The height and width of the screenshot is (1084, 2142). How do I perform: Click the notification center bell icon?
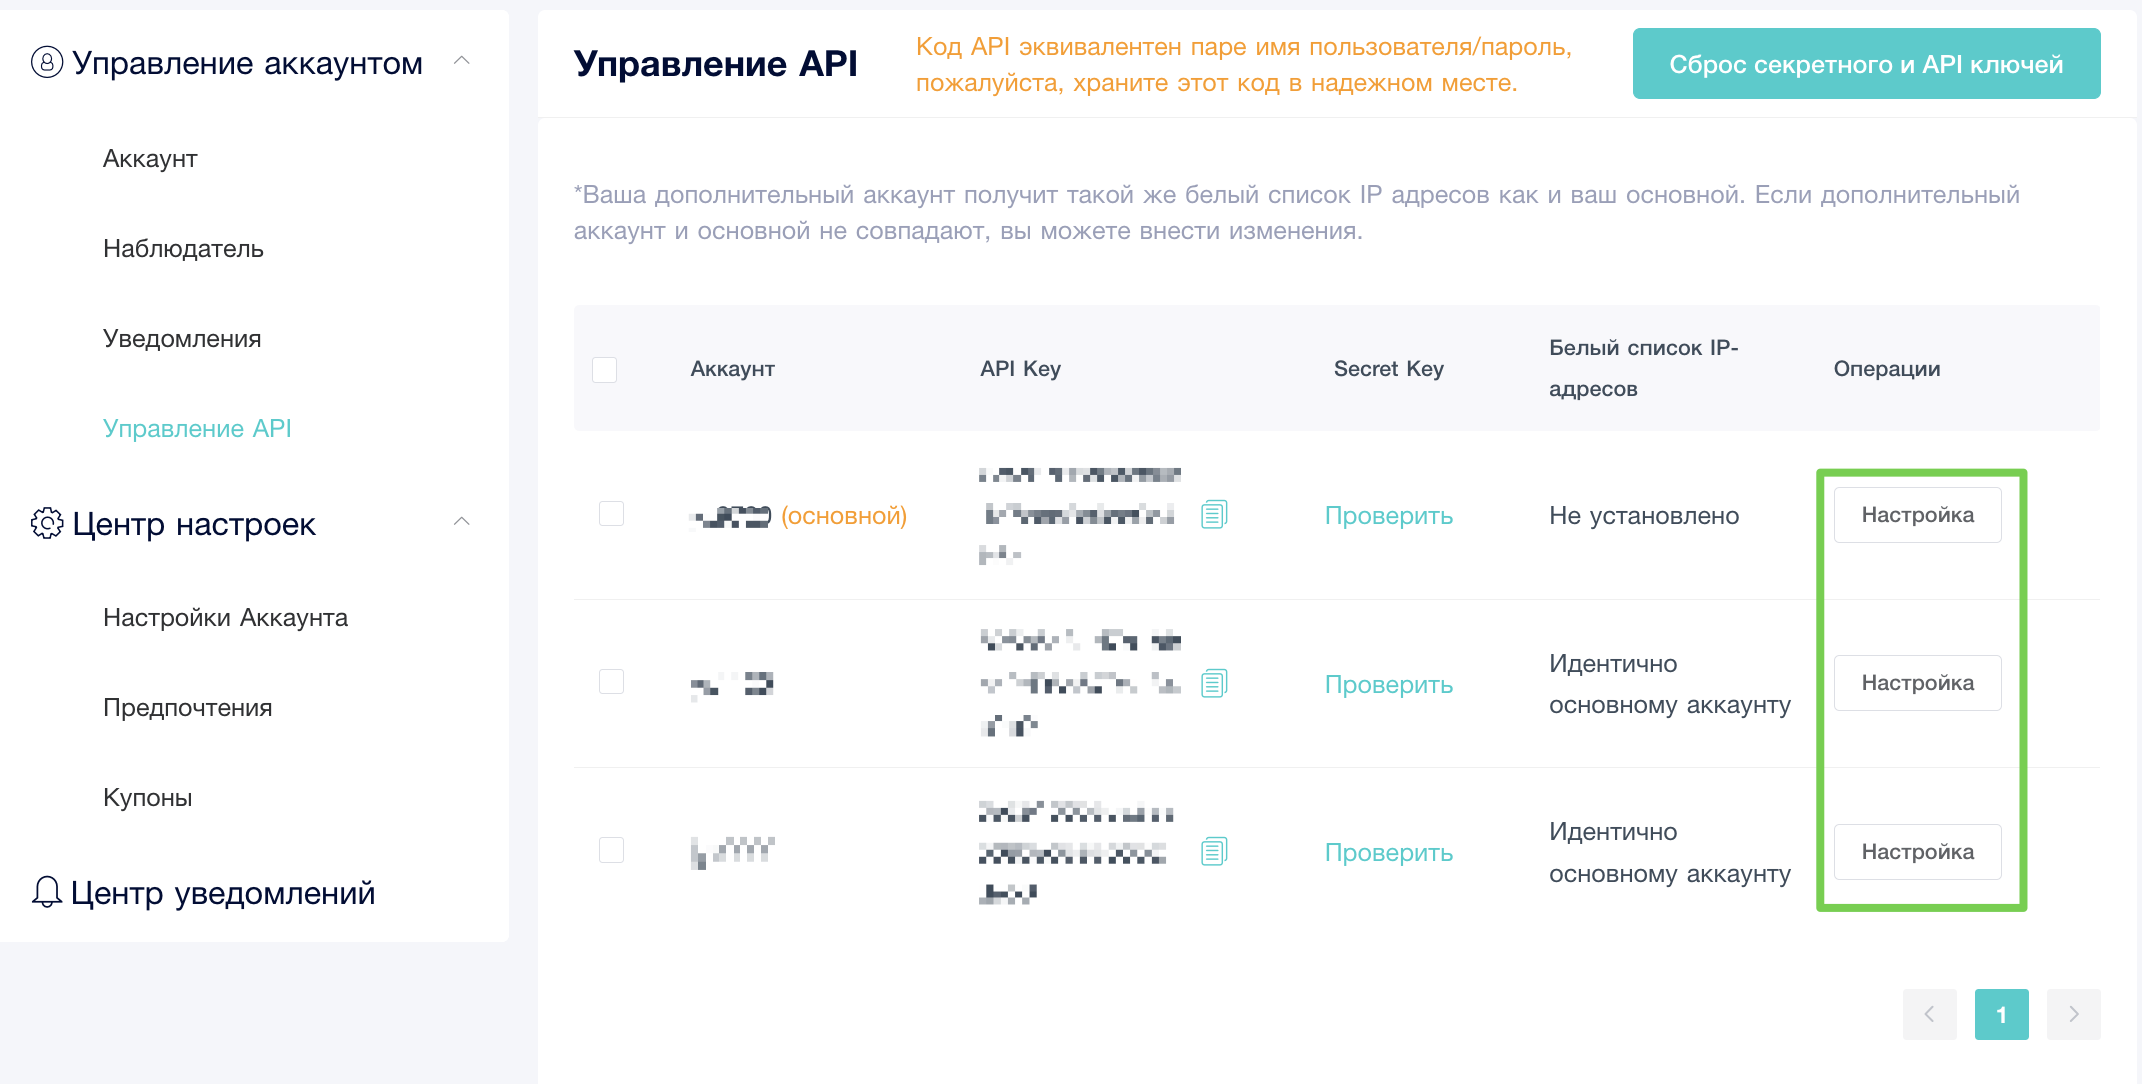47,892
